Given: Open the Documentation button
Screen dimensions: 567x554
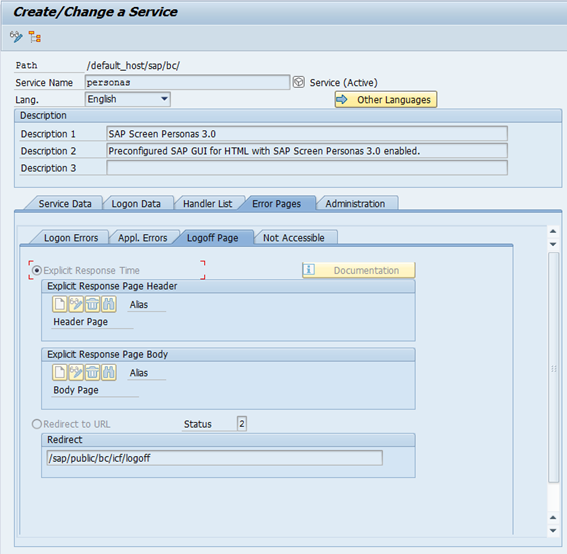Looking at the screenshot, I should tap(359, 270).
